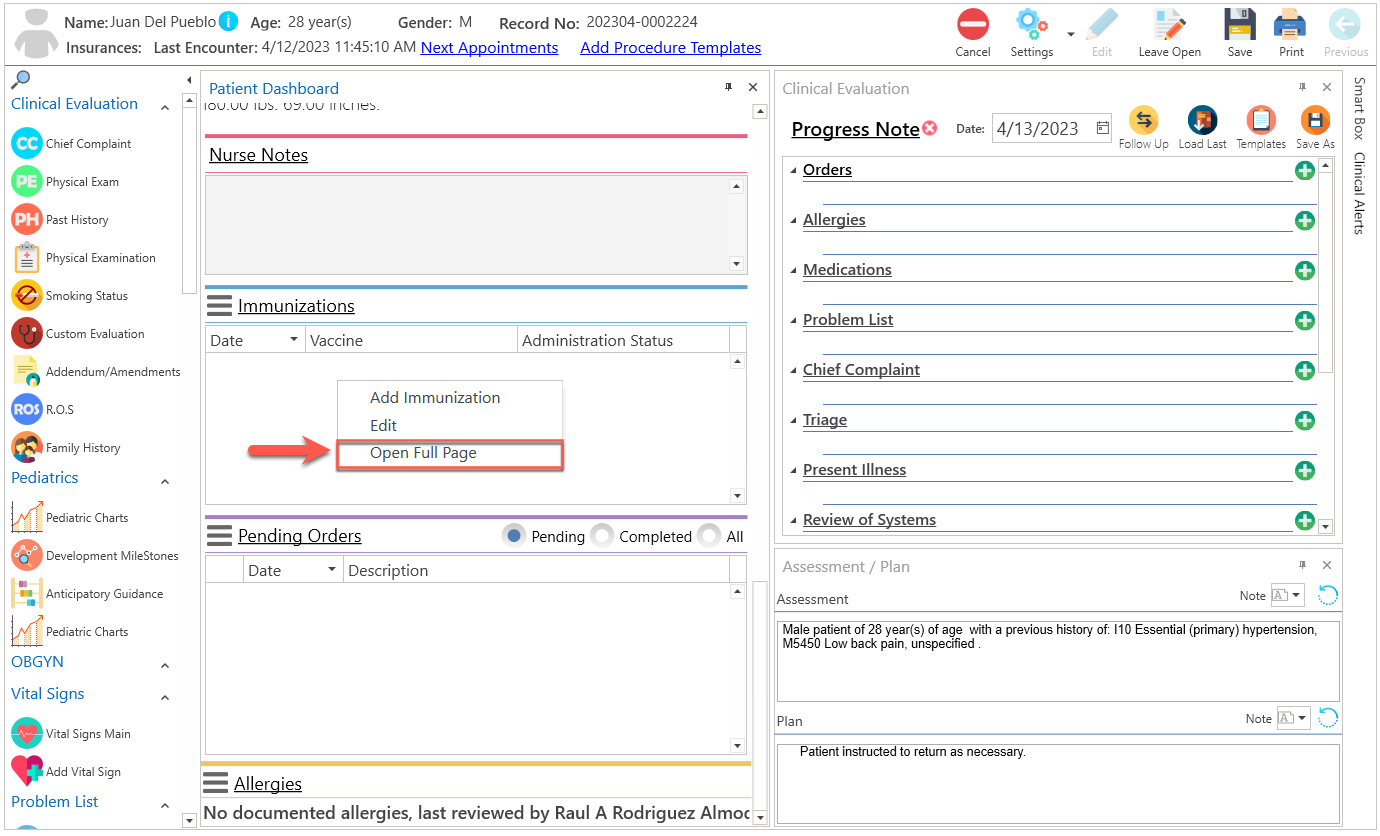This screenshot has width=1380, height=836.
Task: Click inside the Plan text box
Action: [1057, 783]
